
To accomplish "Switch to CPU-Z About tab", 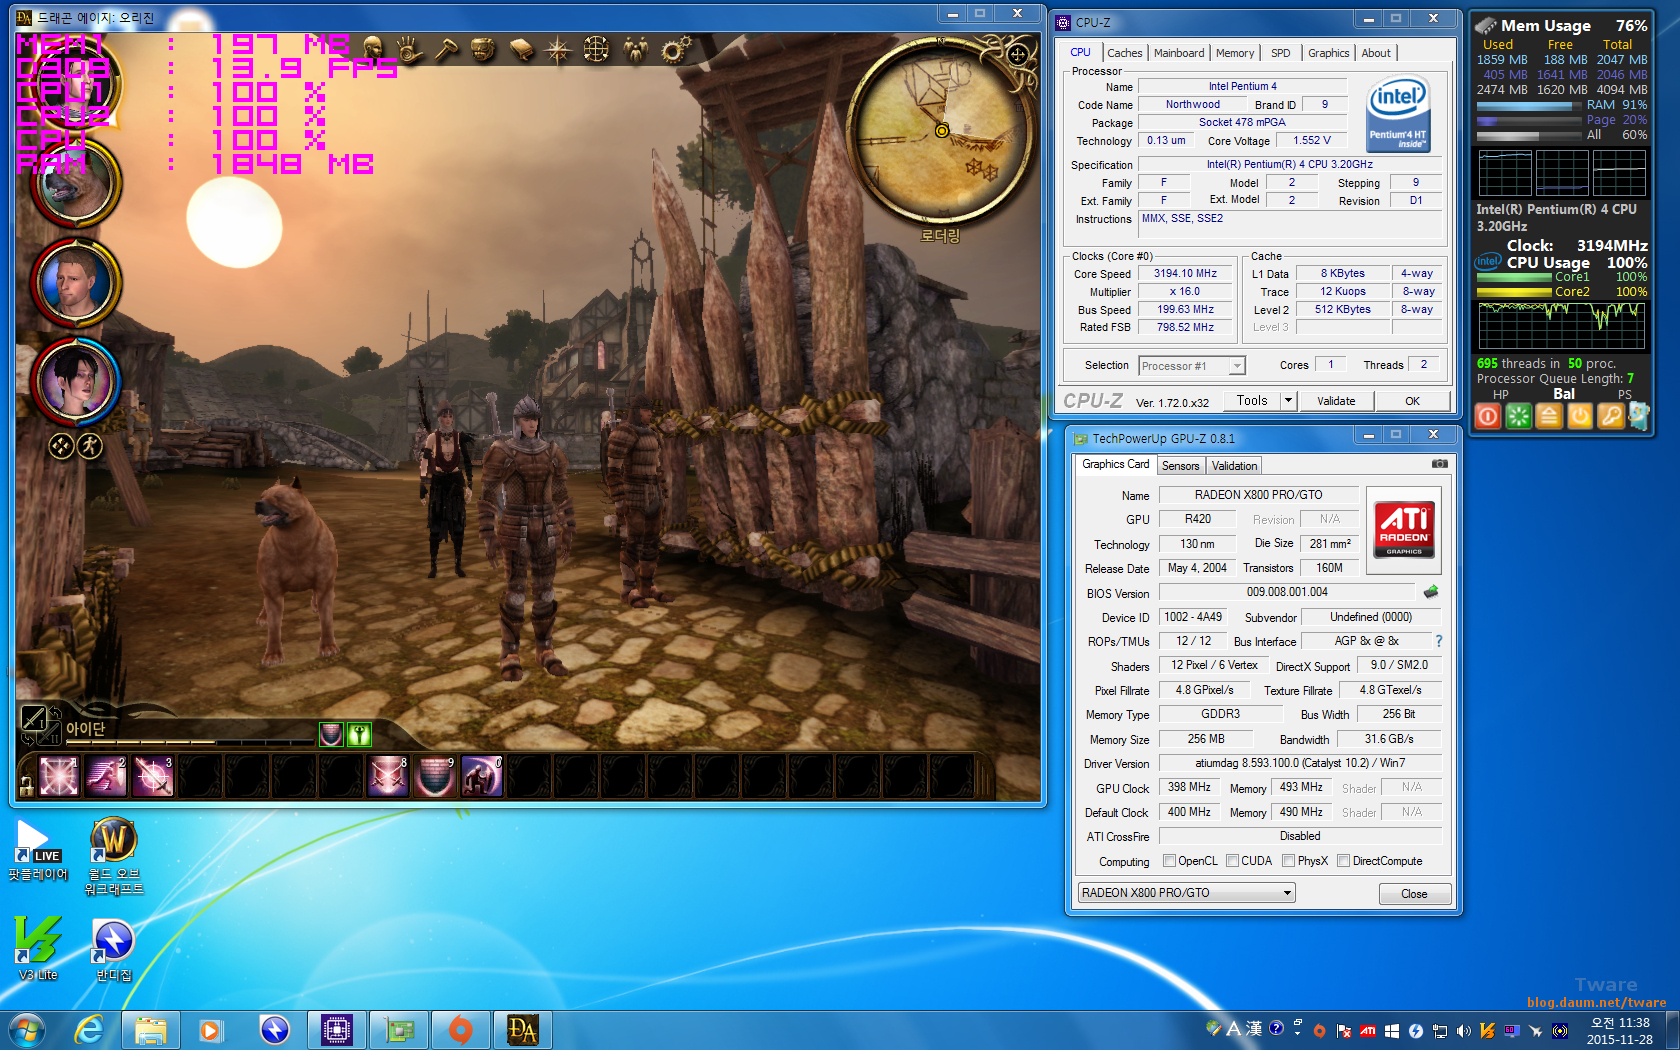I will click(1376, 53).
